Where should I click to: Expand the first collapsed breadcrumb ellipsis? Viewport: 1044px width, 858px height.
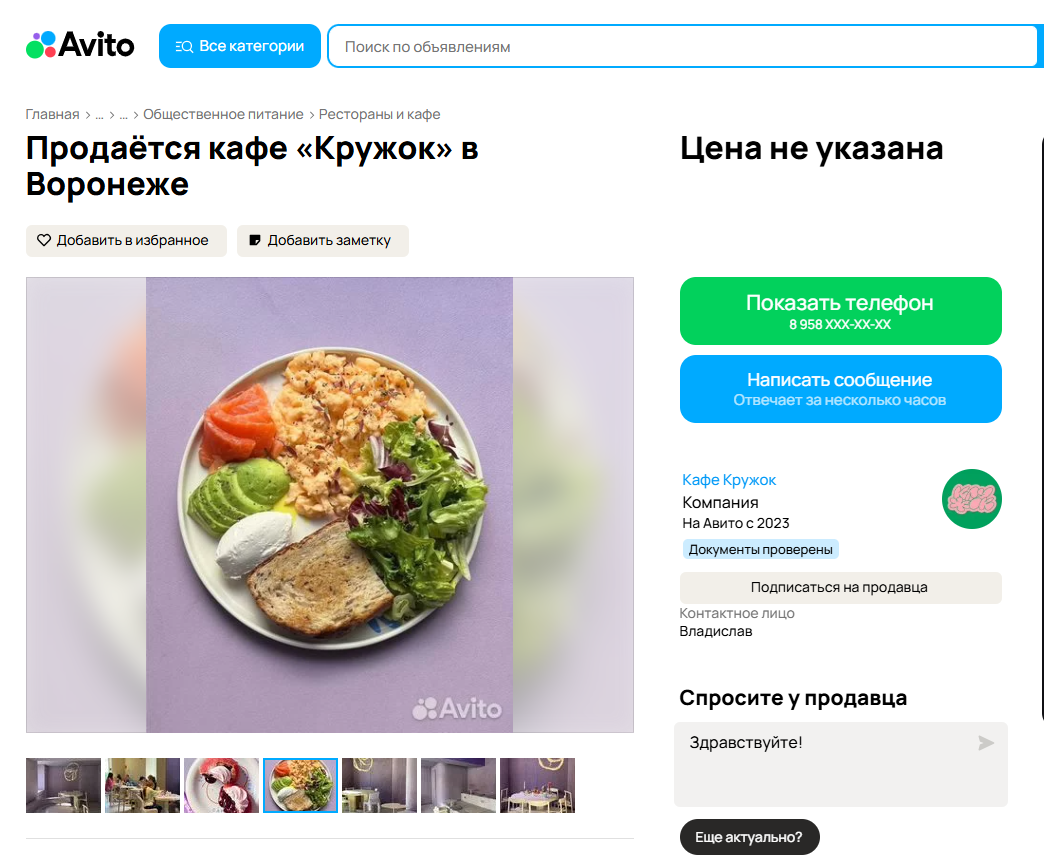99,114
